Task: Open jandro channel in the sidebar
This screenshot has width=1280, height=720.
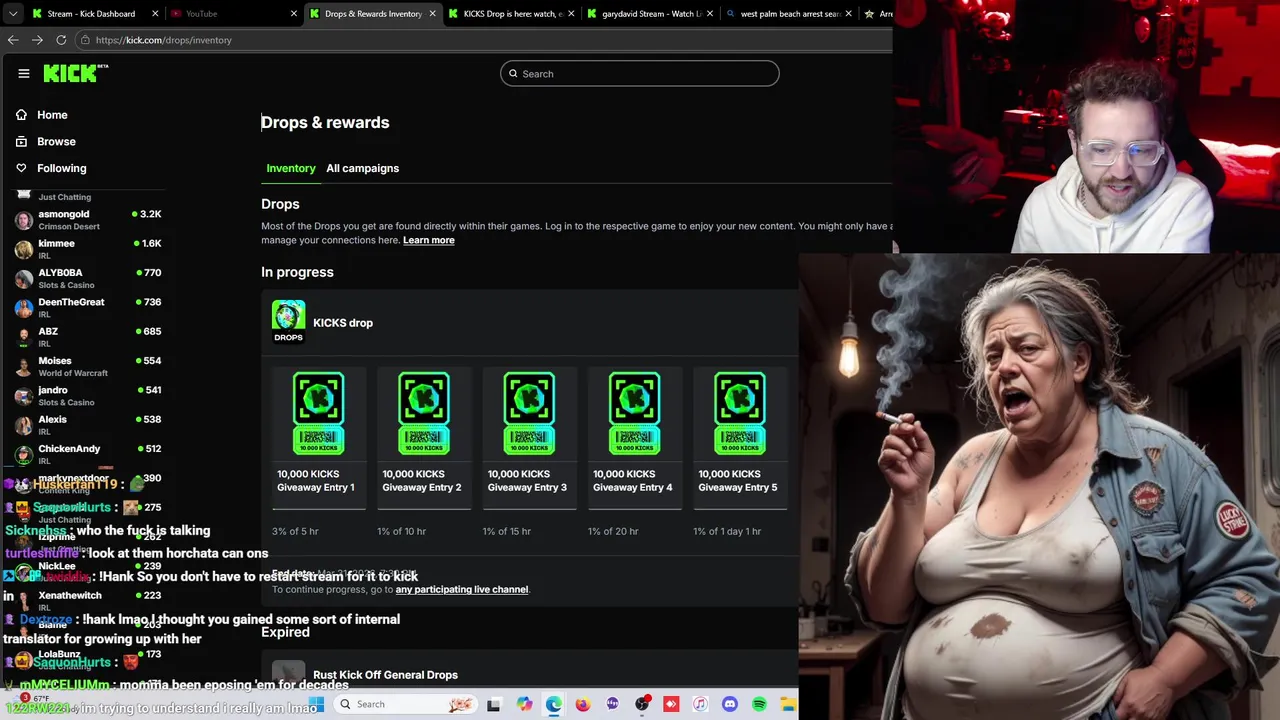Action: tap(89, 396)
